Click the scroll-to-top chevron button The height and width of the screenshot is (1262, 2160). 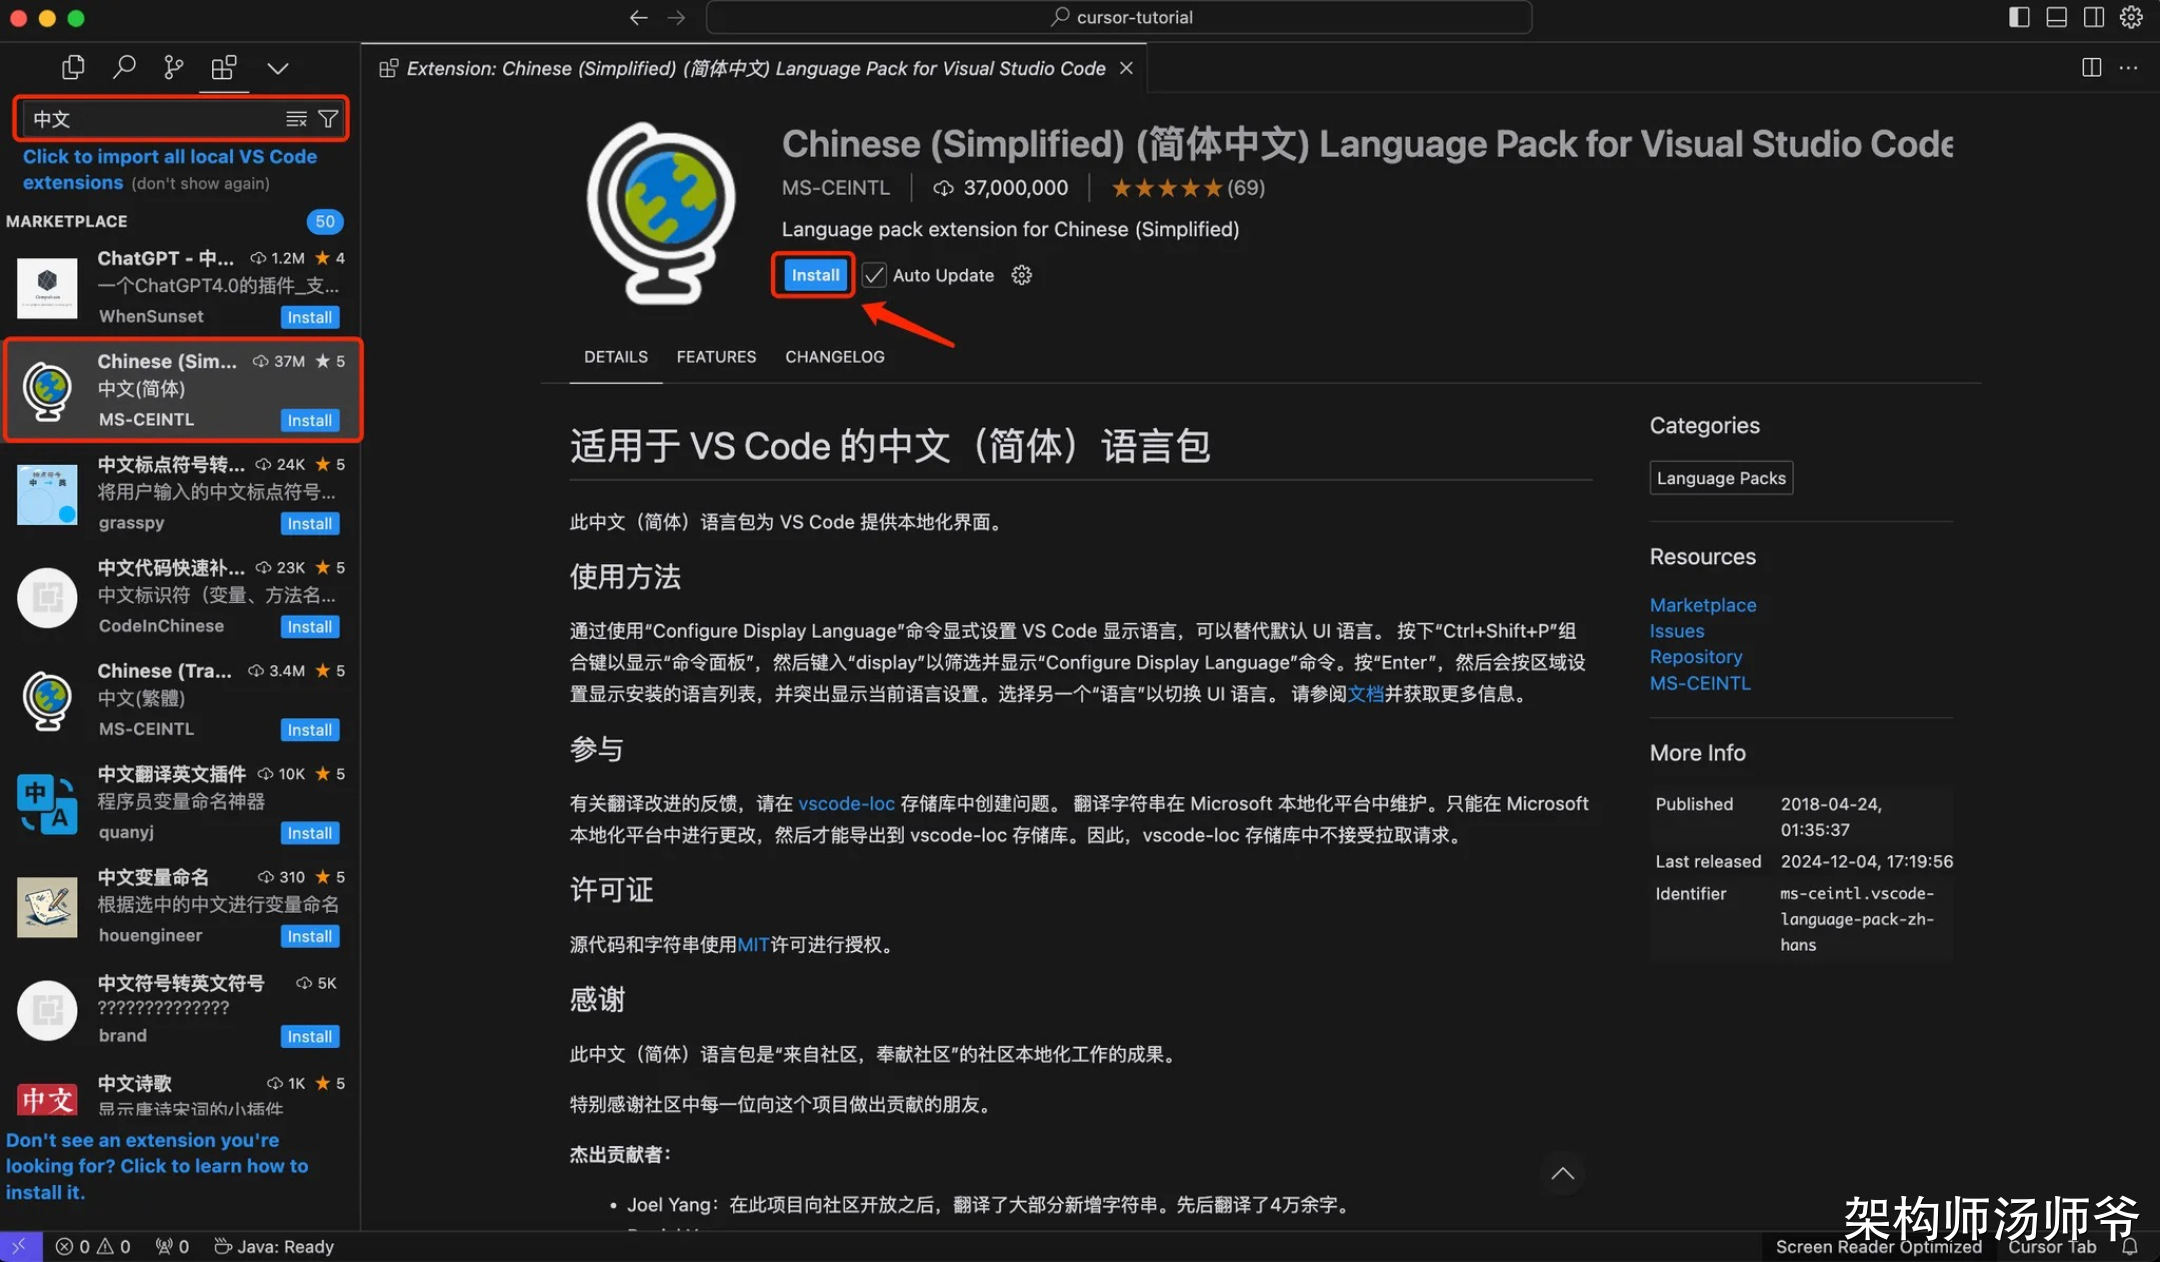(x=1562, y=1174)
